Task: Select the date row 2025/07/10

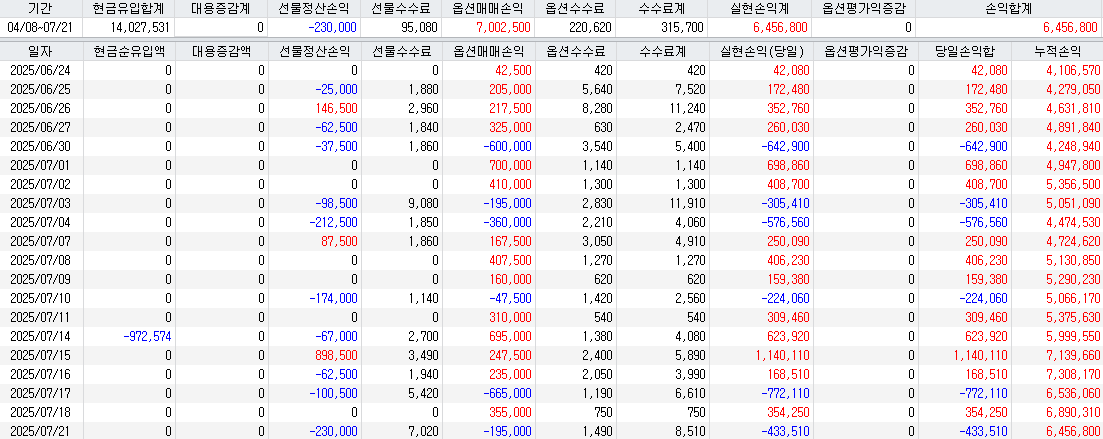Action: [41, 298]
